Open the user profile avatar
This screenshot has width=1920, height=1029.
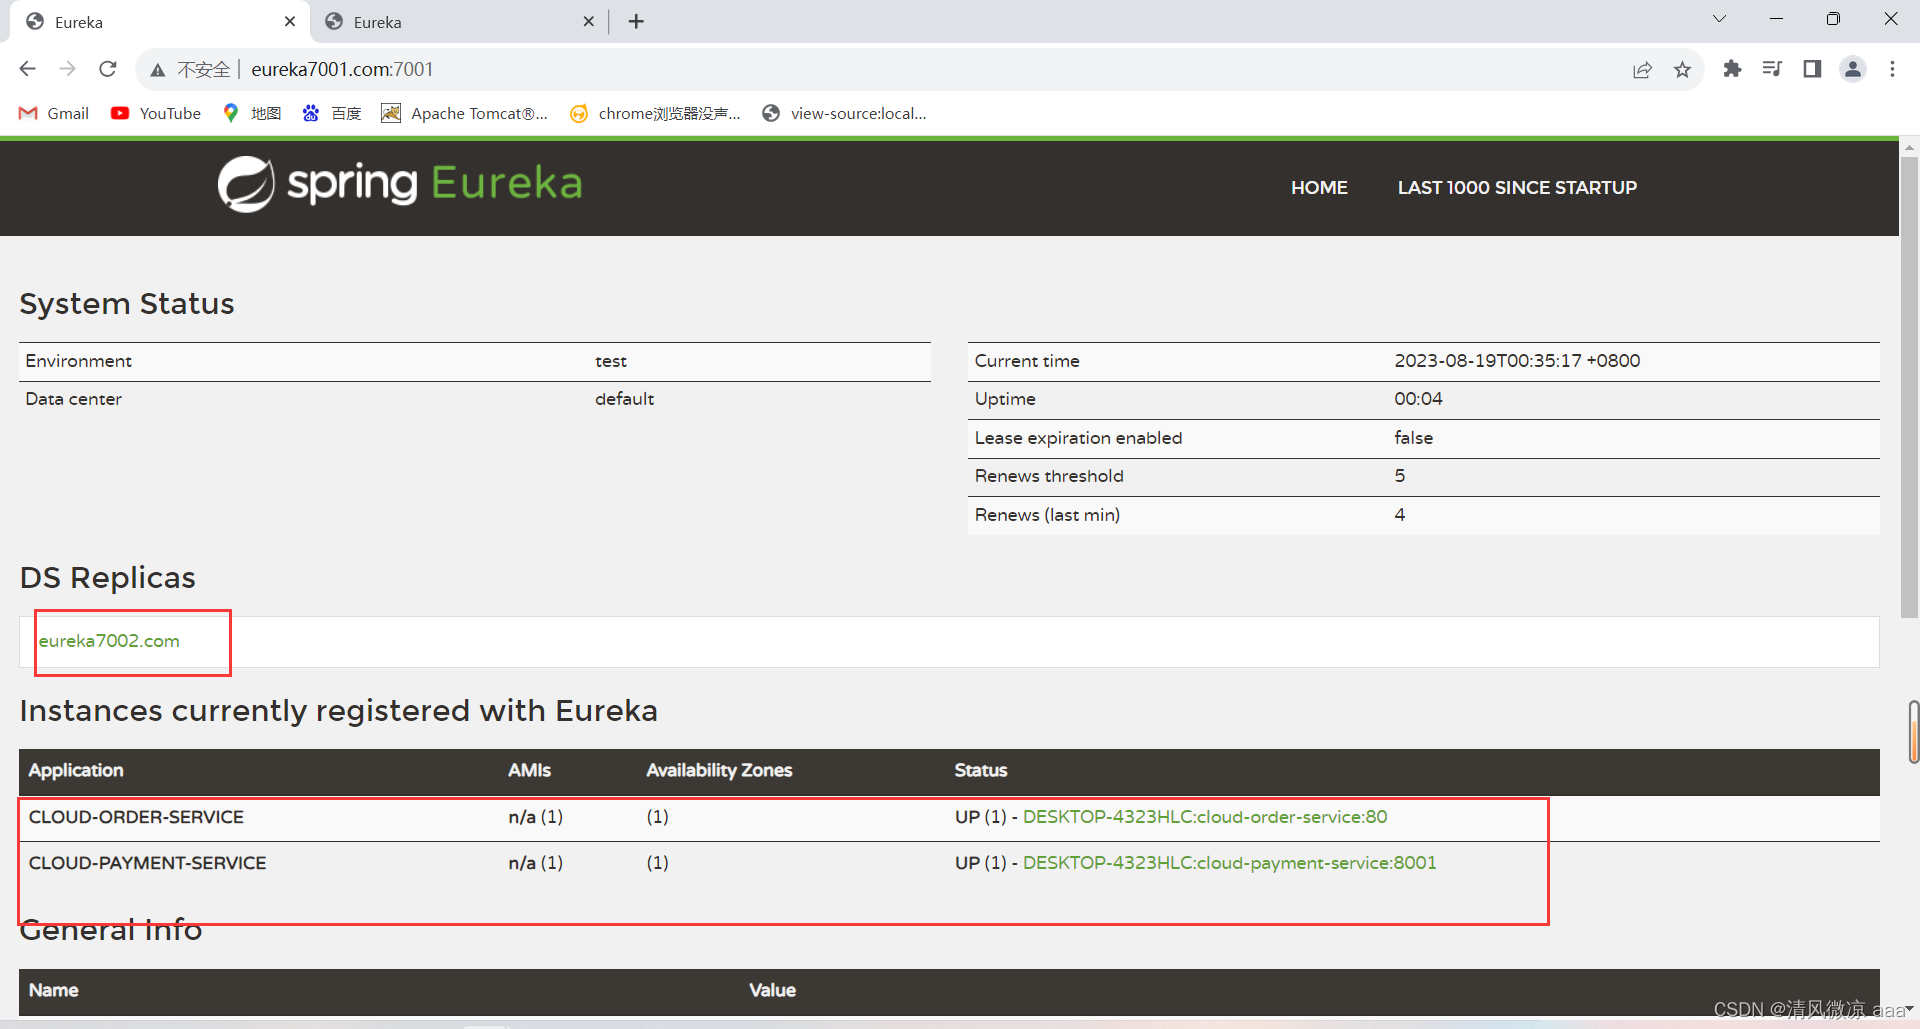[x=1853, y=69]
